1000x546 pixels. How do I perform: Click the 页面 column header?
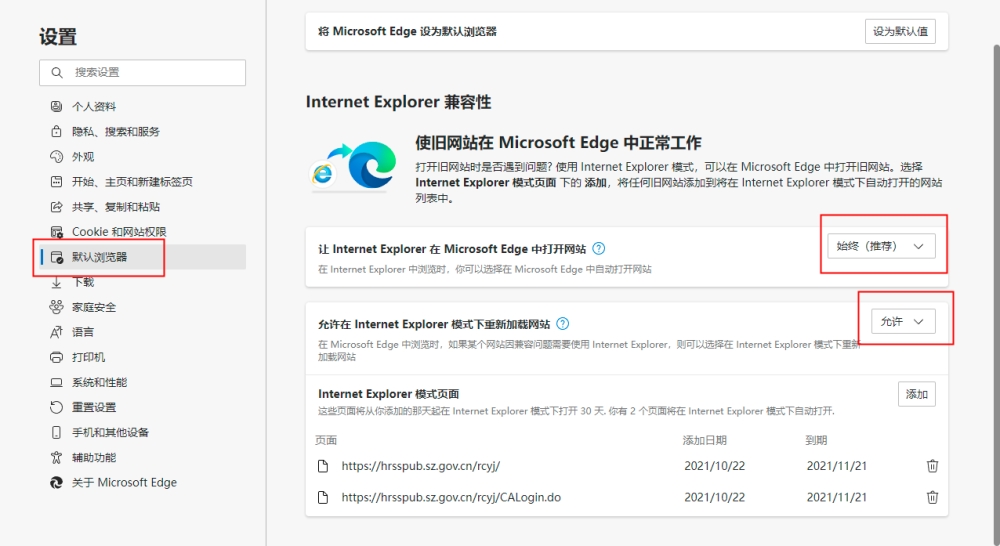(326, 440)
